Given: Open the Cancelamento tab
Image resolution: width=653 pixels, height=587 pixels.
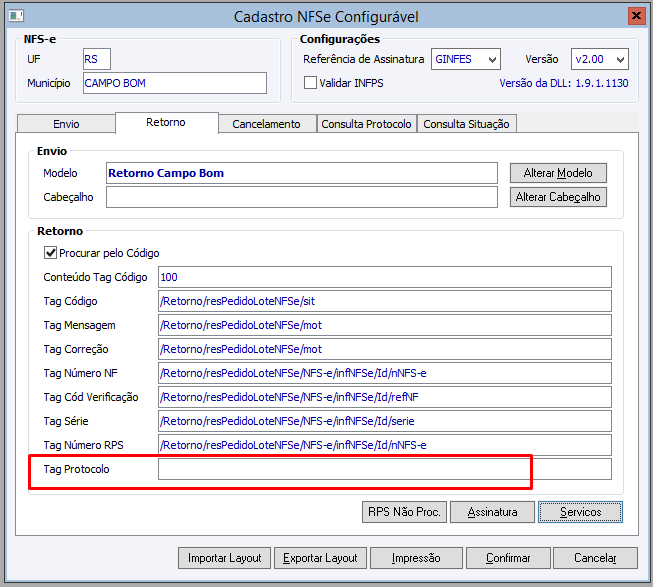Looking at the screenshot, I should 267,124.
